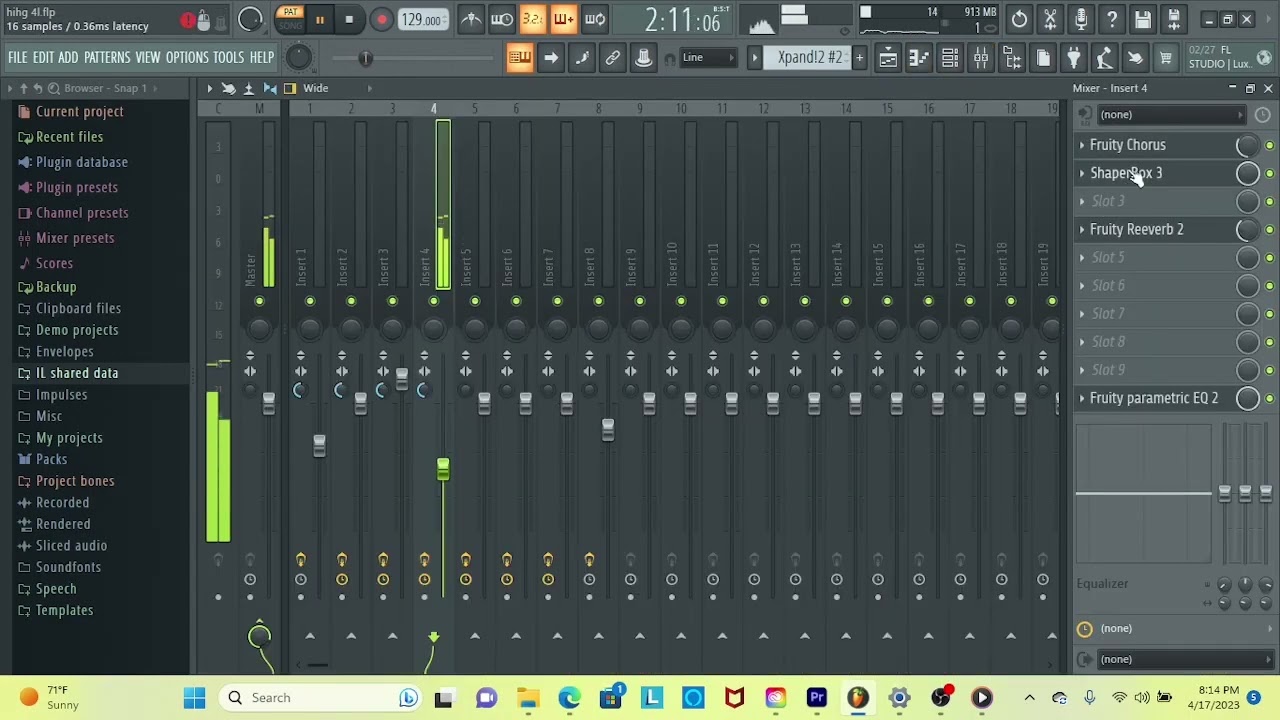Open tempo tapper icon
Image resolution: width=1280 pixels, height=720 pixels.
(x=1104, y=58)
